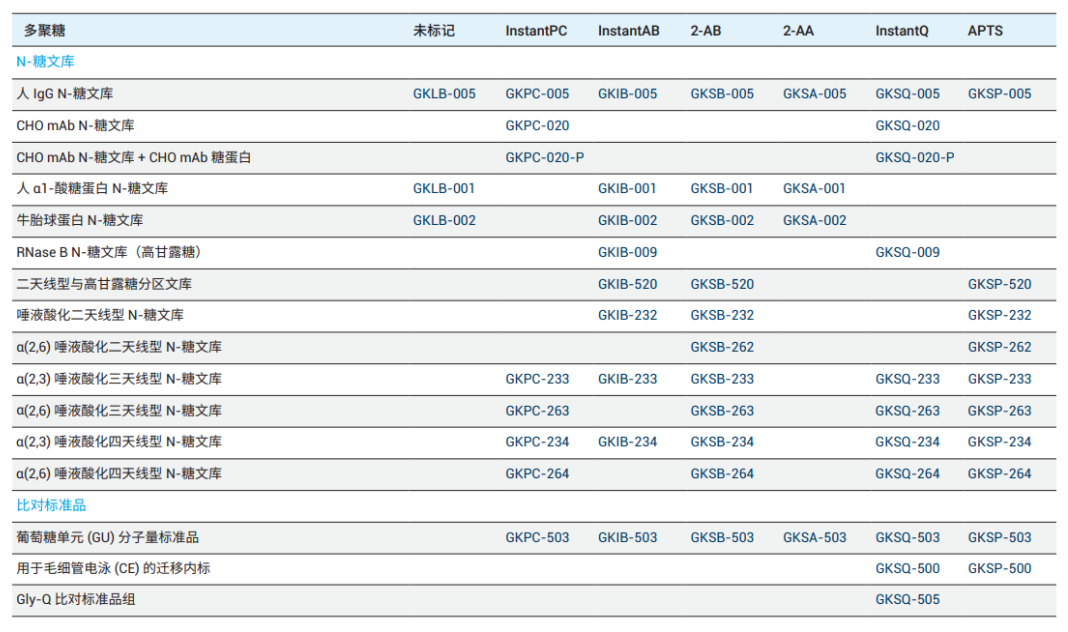Click GKSQ-263 link
The height and width of the screenshot is (632, 1068).
[907, 411]
